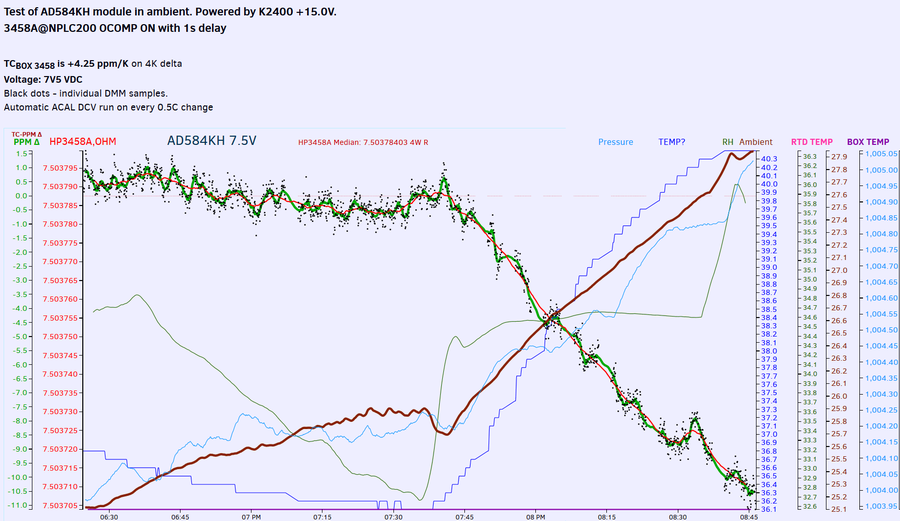Select the 'Voltage: 7V5 VDC' text

point(43,79)
